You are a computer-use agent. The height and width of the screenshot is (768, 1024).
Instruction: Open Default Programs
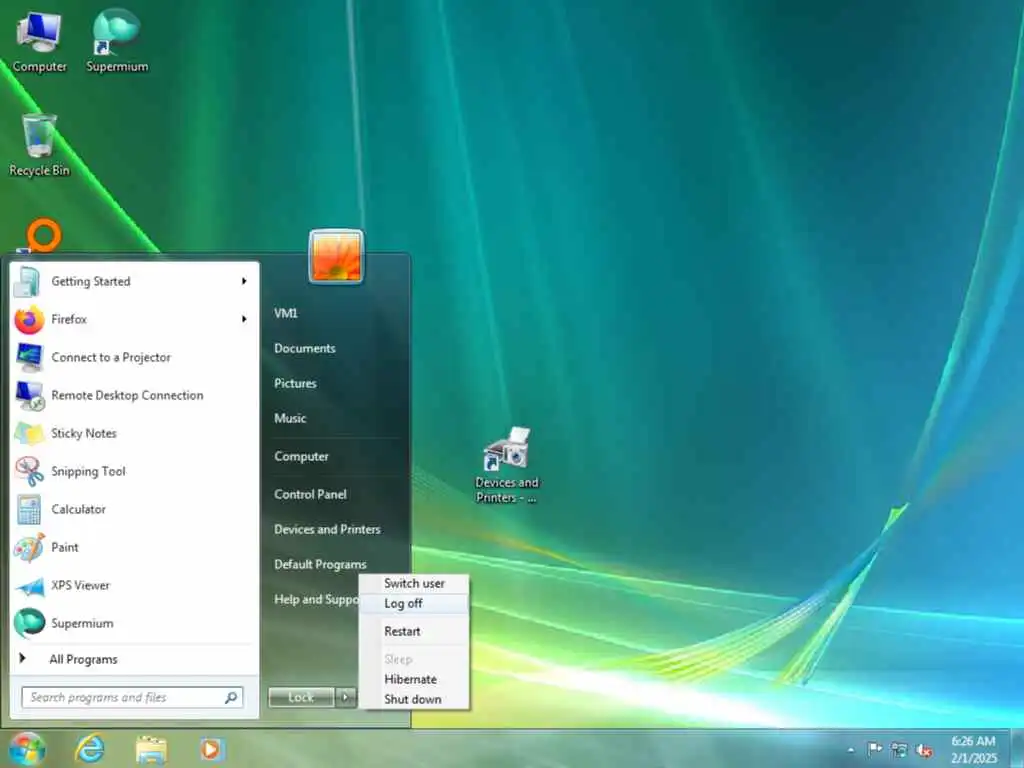click(x=320, y=564)
